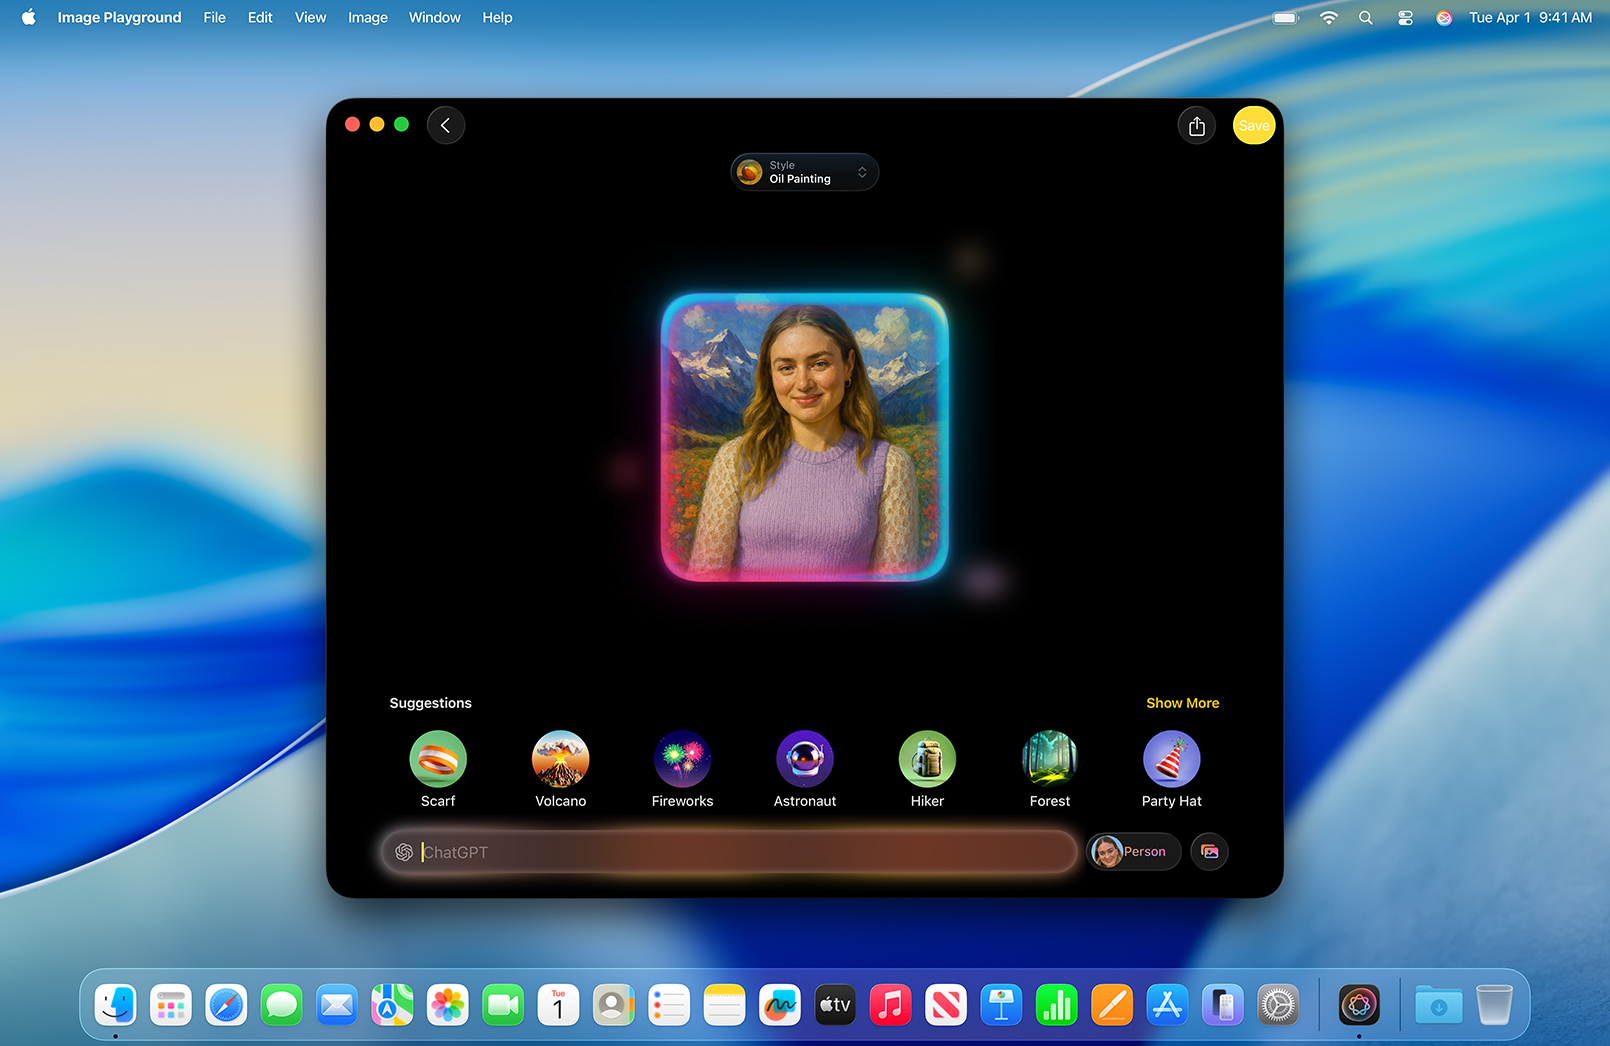Click the Person selector

tap(1133, 852)
